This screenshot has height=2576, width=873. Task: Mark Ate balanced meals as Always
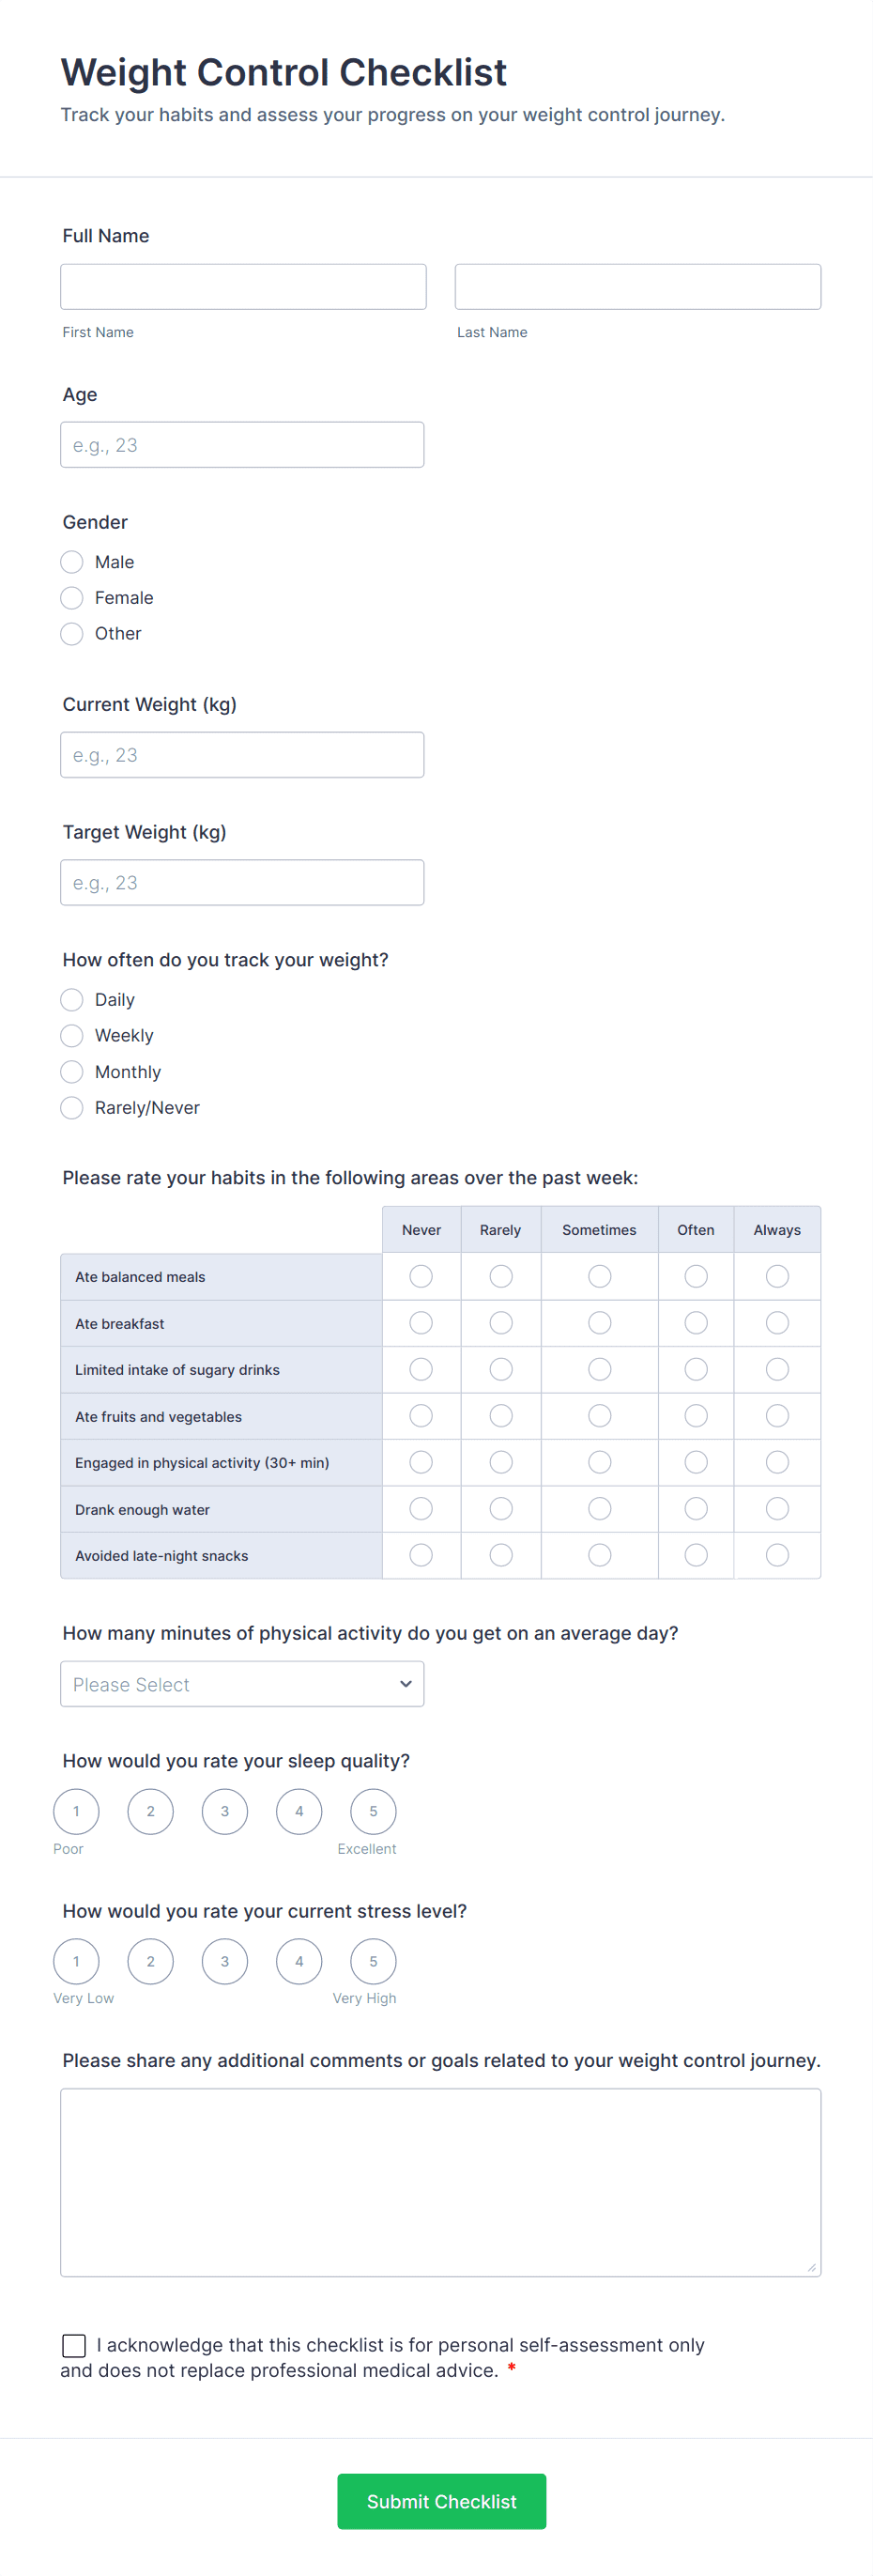pos(777,1277)
